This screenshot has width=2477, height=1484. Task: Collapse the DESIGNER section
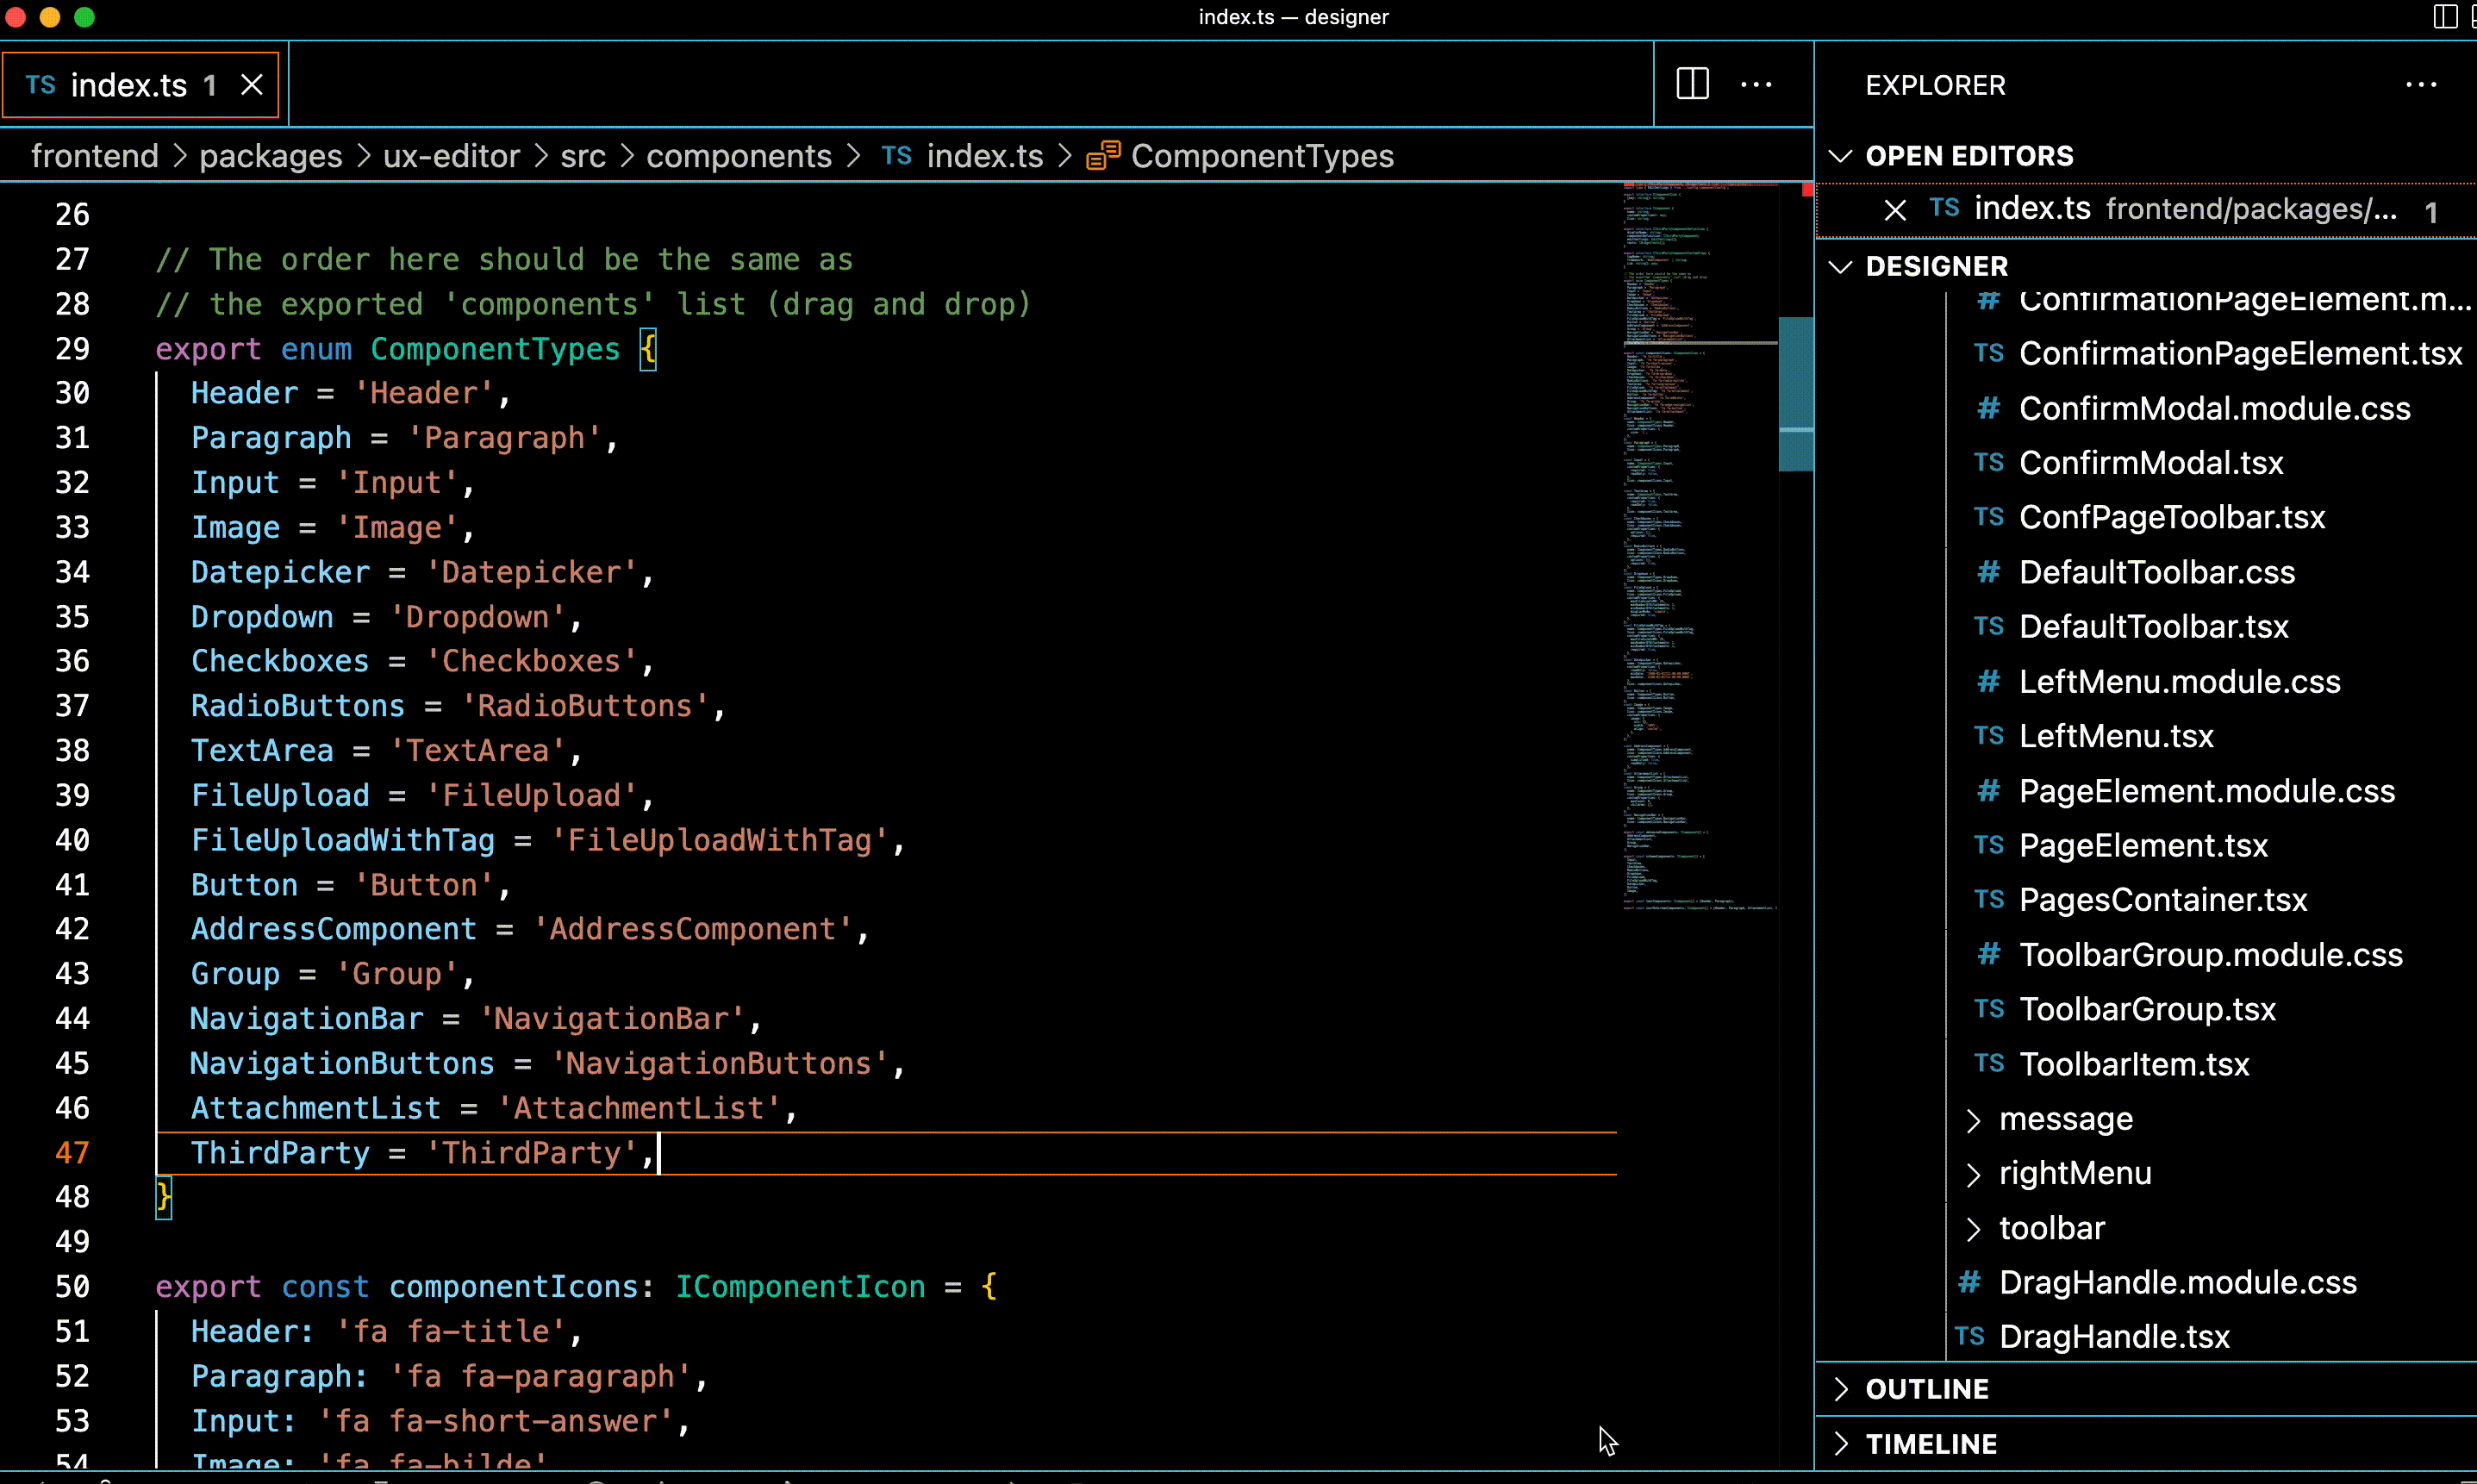click(1840, 266)
